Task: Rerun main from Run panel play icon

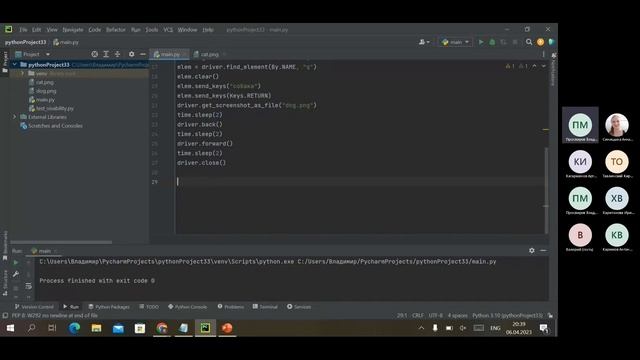Action: [x=16, y=263]
